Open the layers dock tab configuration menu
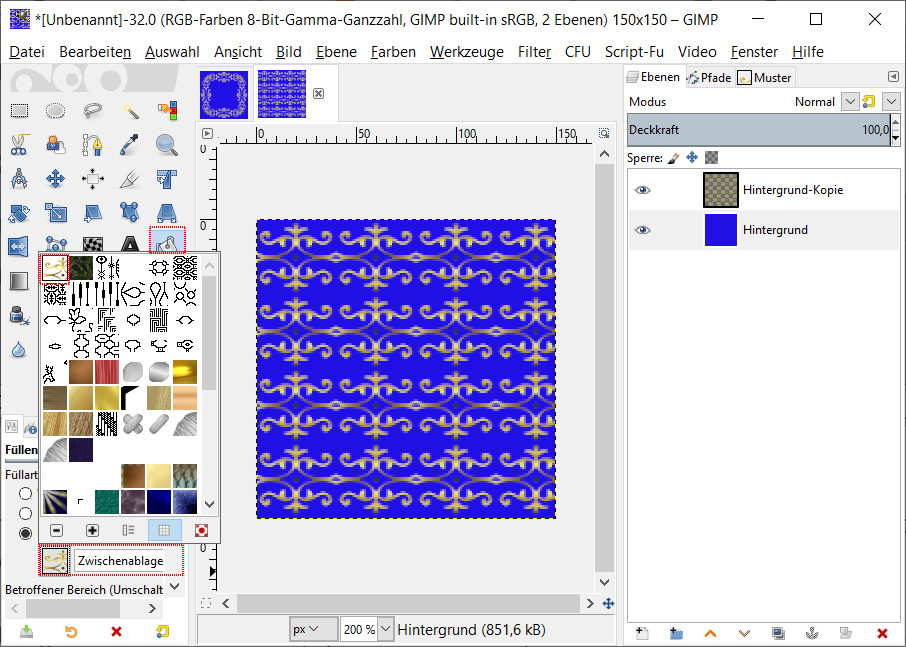This screenshot has height=647, width=906. click(x=893, y=76)
